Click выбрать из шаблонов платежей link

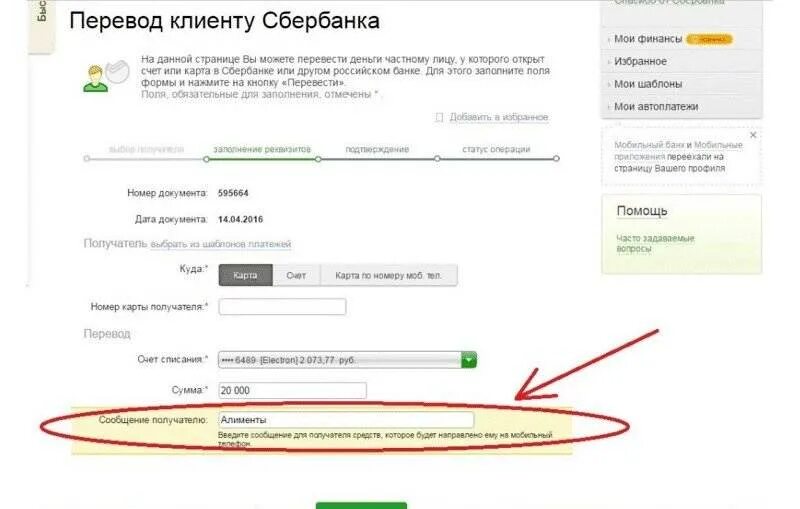(x=220, y=244)
